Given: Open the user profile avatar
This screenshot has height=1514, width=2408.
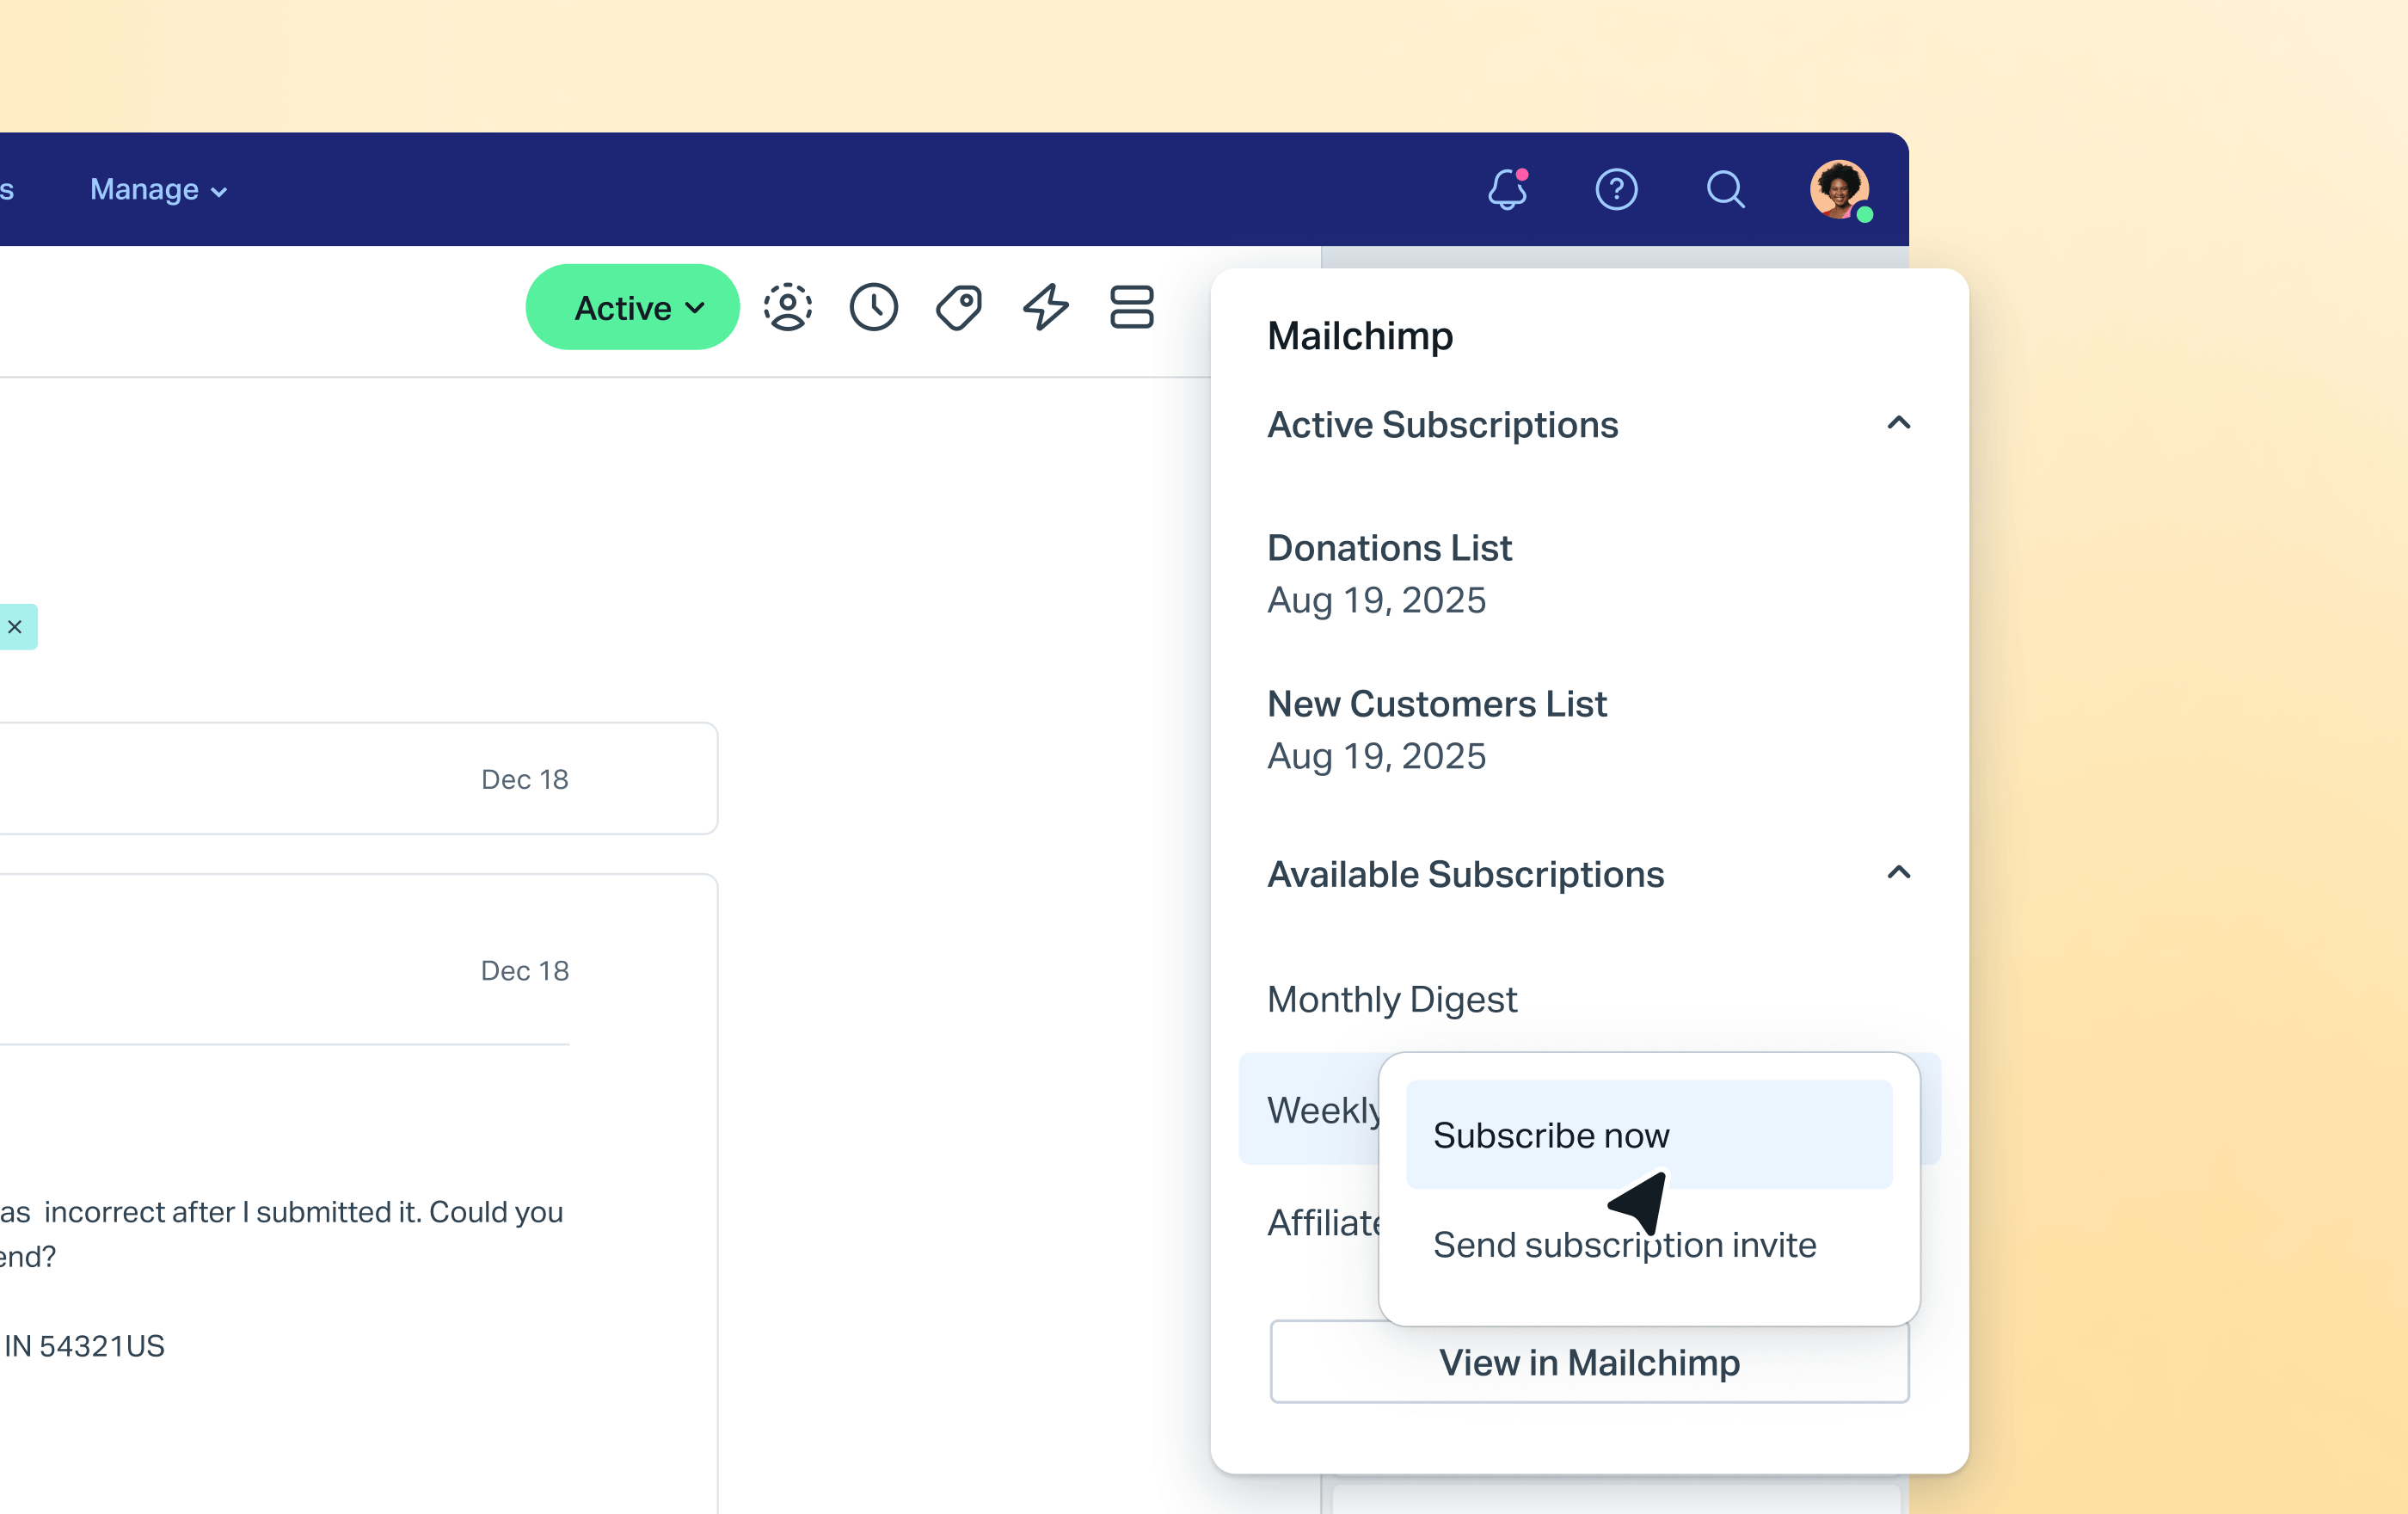Looking at the screenshot, I should click(x=1840, y=189).
